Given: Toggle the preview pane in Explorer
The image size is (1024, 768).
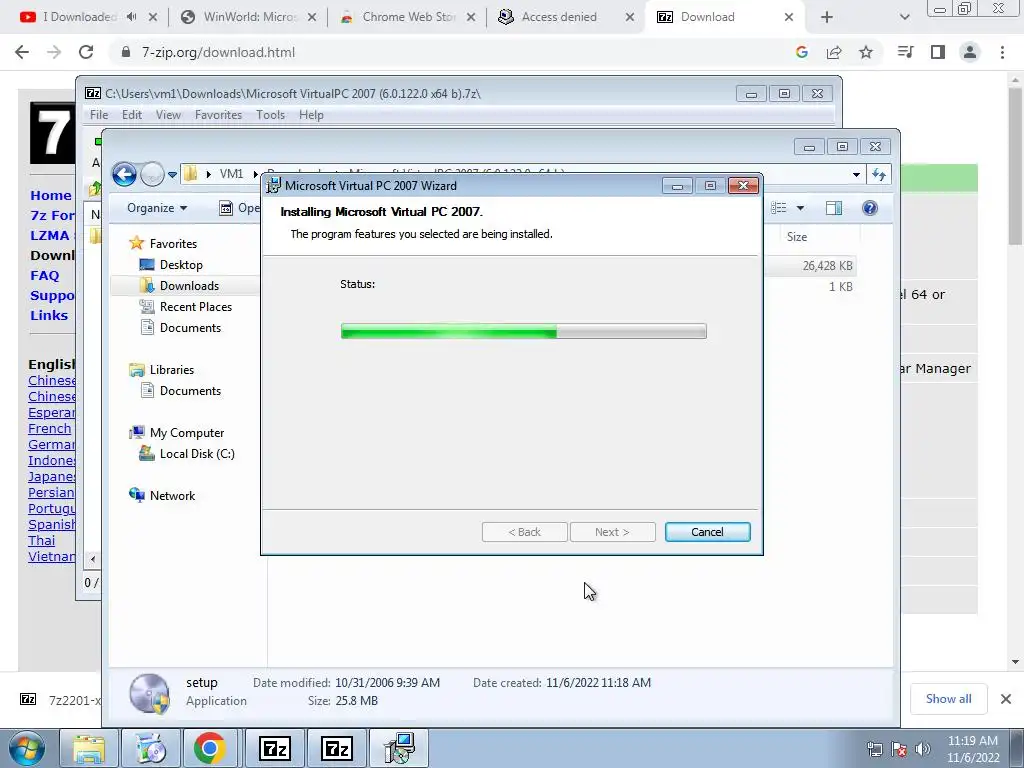Looking at the screenshot, I should (834, 208).
